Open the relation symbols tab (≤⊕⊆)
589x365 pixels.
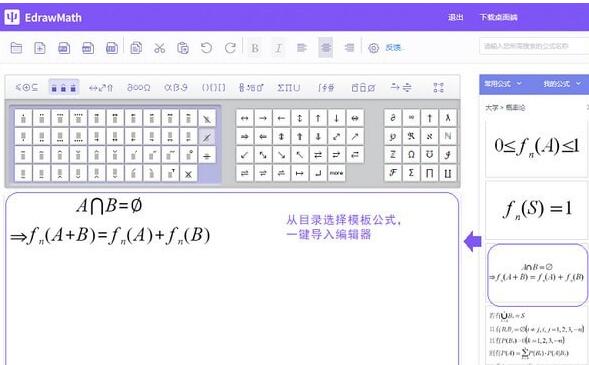[27, 87]
